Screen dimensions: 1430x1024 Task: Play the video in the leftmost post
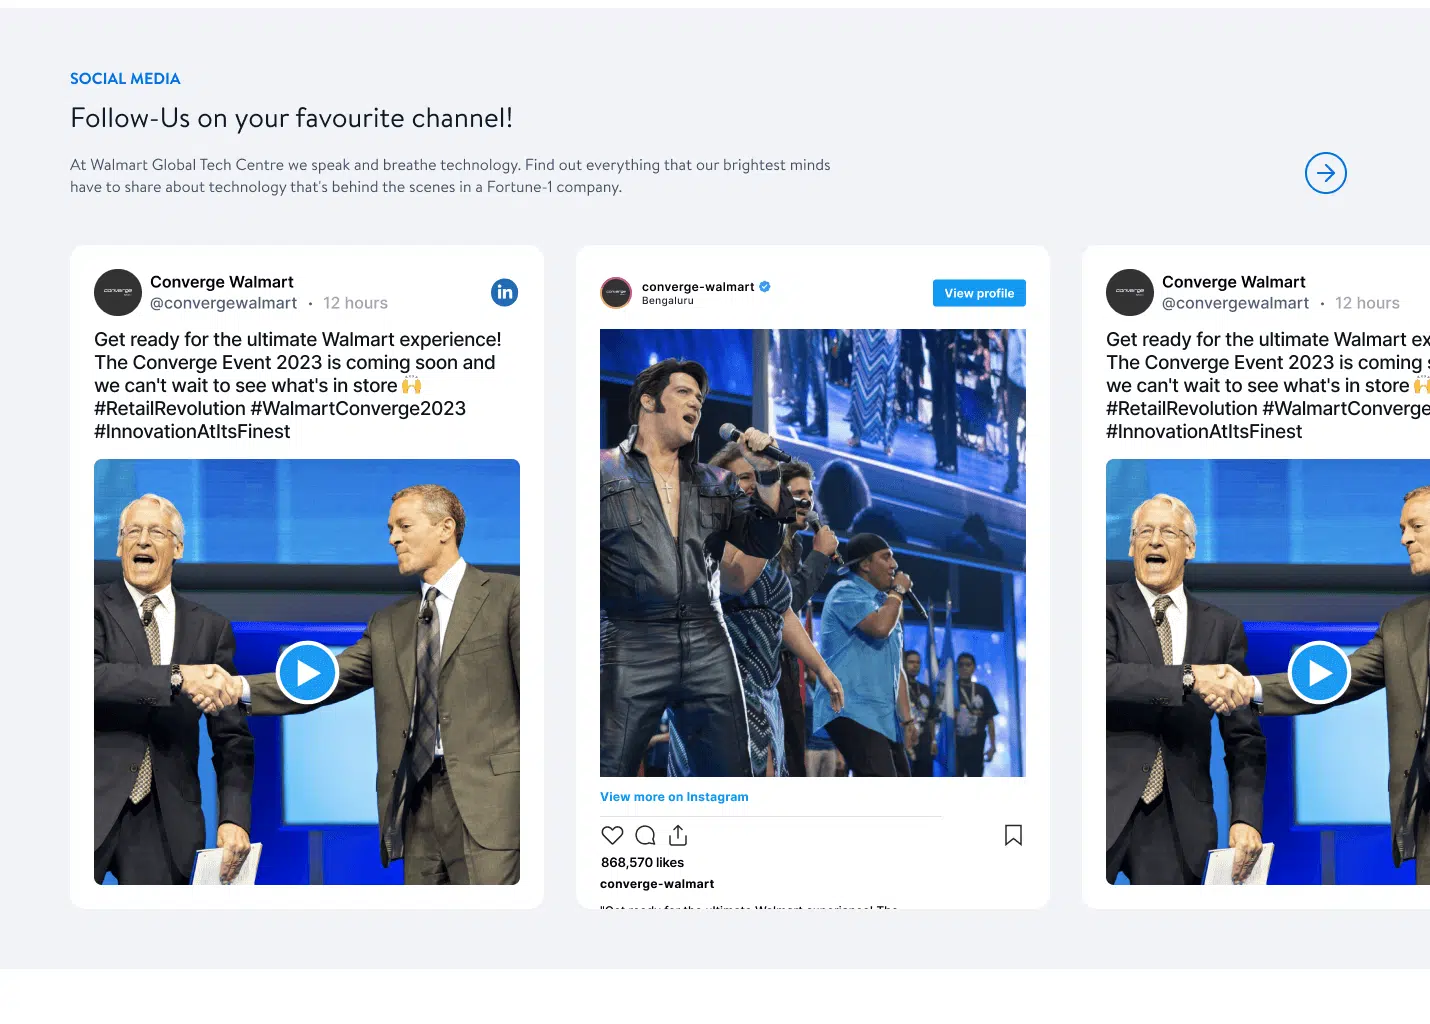(x=307, y=672)
